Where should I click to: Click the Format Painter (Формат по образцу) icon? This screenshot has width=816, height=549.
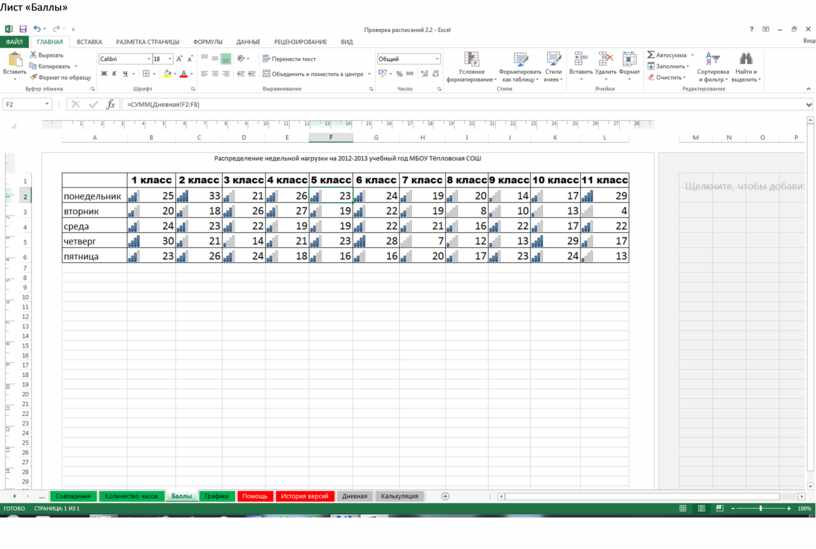click(34, 77)
